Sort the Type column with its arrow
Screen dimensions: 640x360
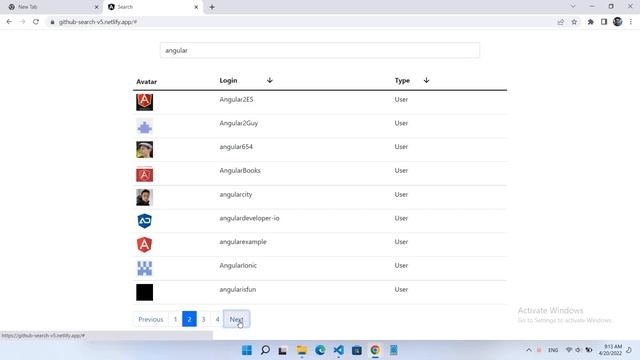[x=426, y=80]
